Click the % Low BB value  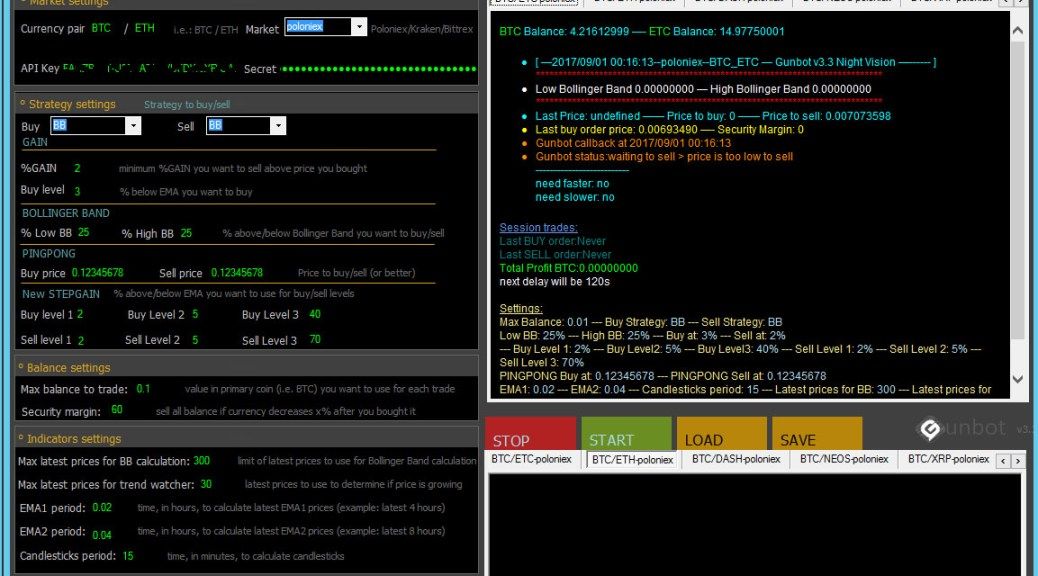83,232
